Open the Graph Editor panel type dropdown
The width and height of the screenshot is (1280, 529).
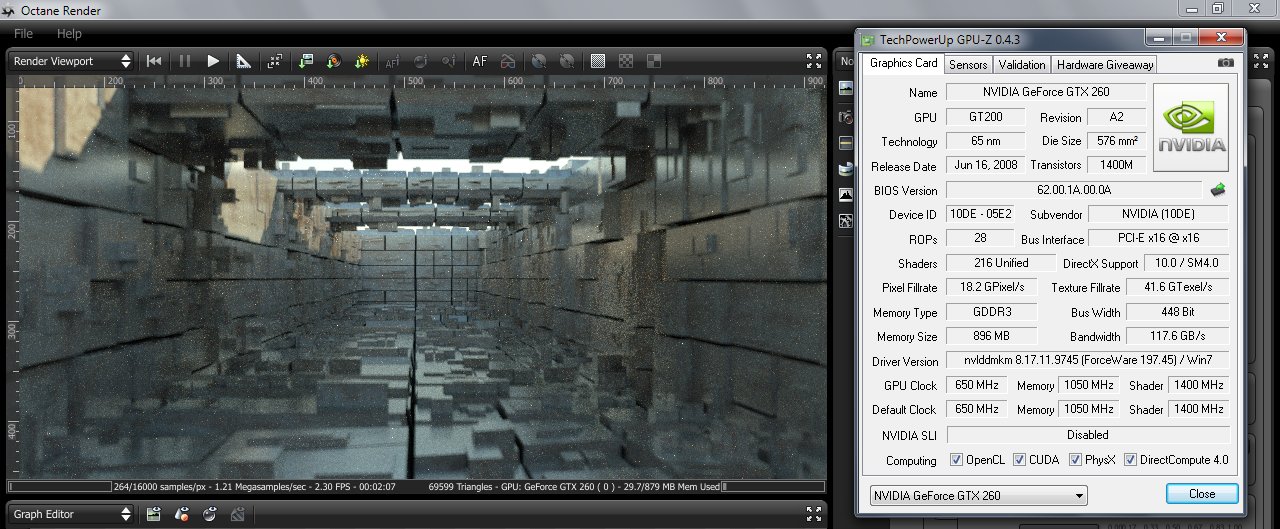(x=70, y=515)
